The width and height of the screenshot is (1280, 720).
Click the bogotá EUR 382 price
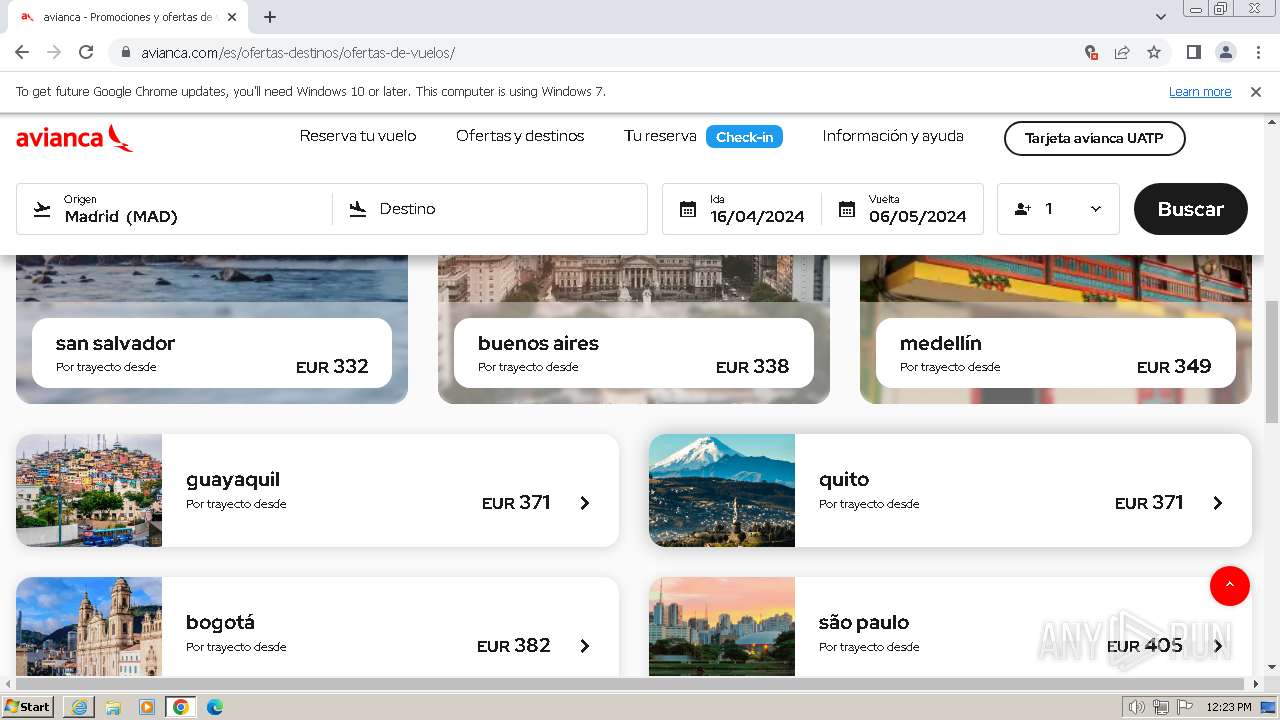(514, 646)
